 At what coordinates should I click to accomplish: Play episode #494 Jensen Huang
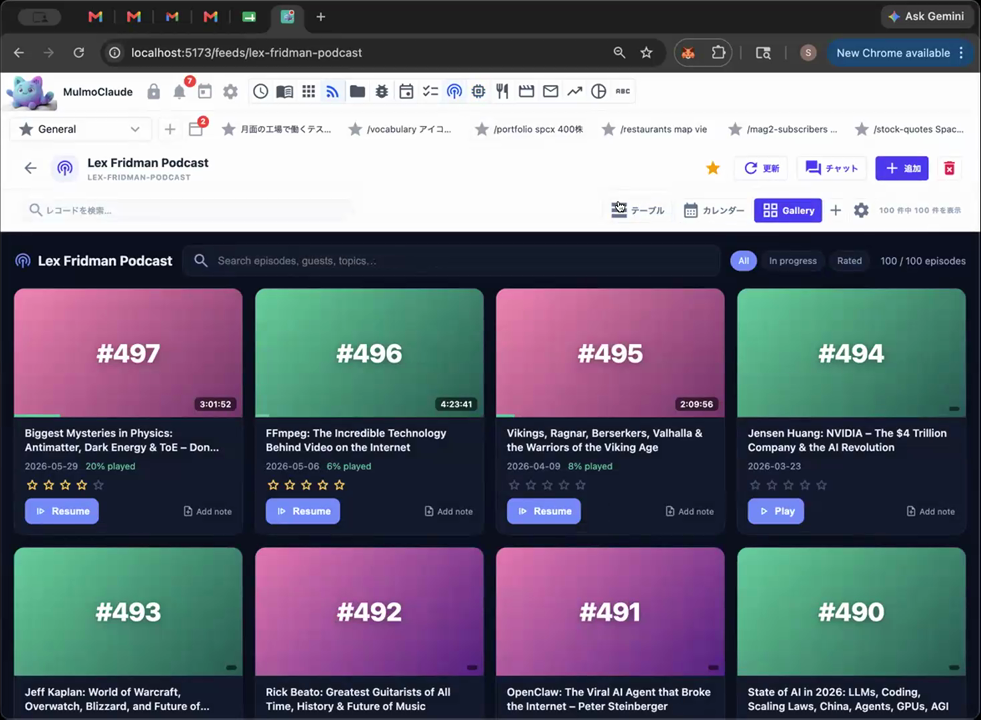click(x=776, y=511)
